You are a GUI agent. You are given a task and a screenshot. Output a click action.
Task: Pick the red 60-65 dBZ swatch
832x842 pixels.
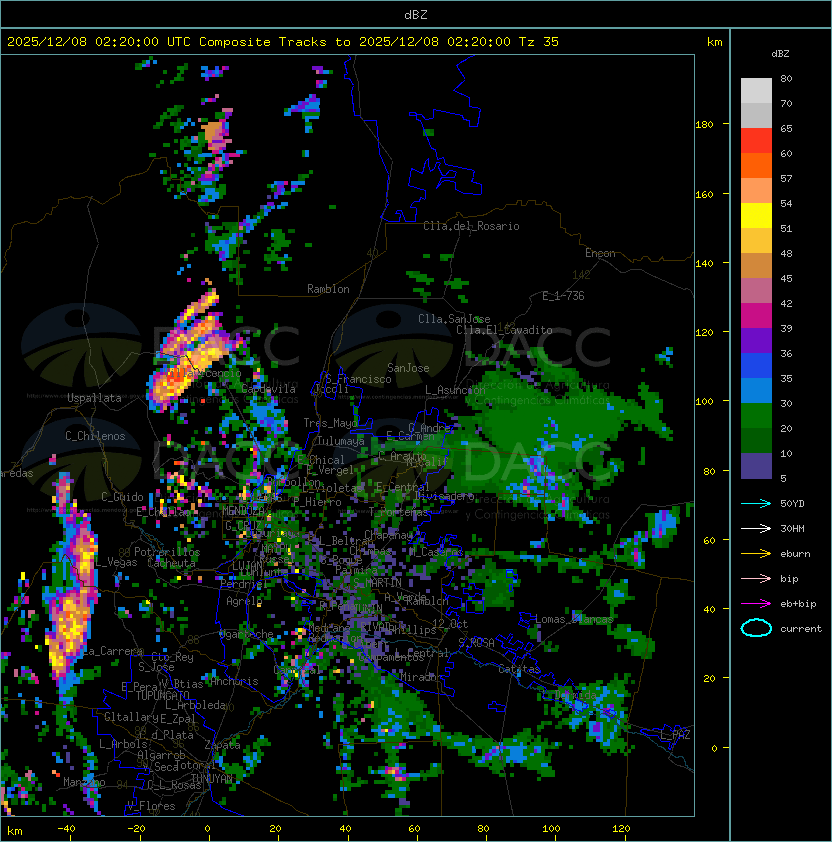[x=756, y=141]
